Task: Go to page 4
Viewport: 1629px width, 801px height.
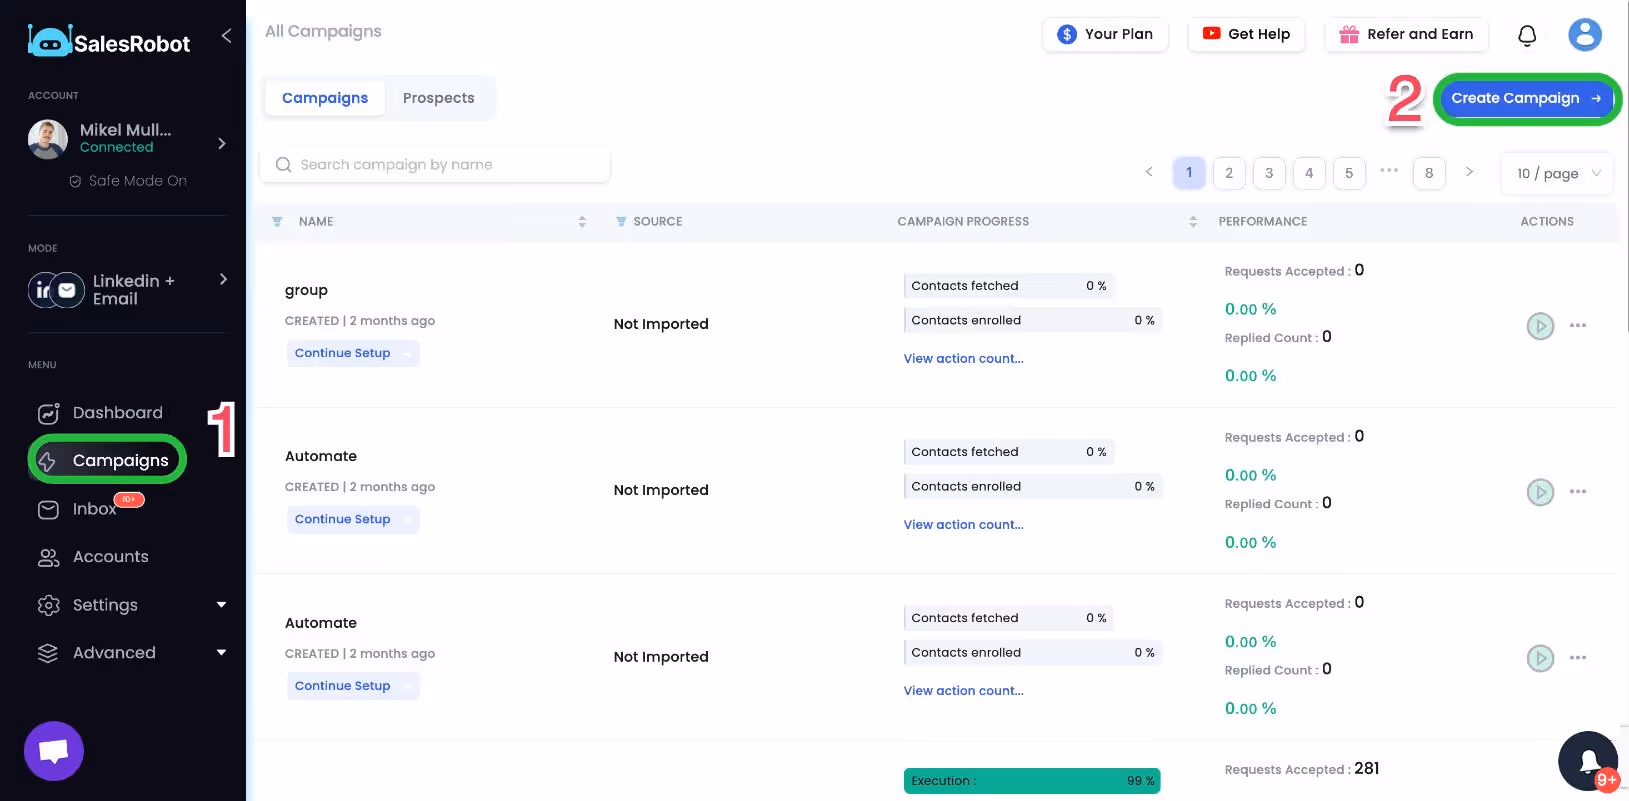Action: 1309,173
